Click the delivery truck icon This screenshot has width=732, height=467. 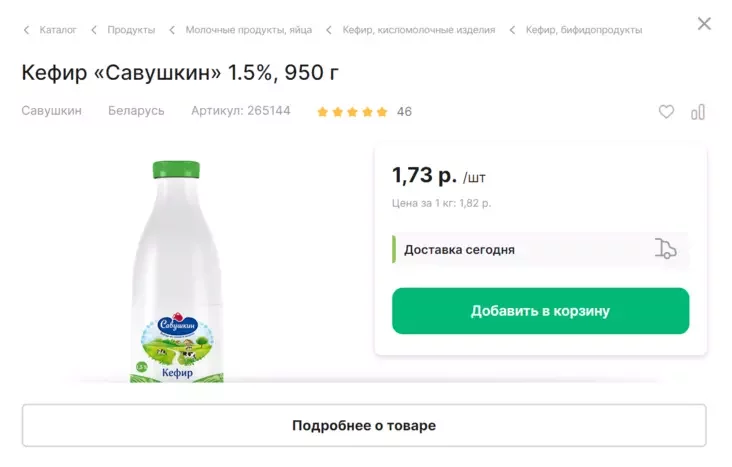[x=665, y=249]
